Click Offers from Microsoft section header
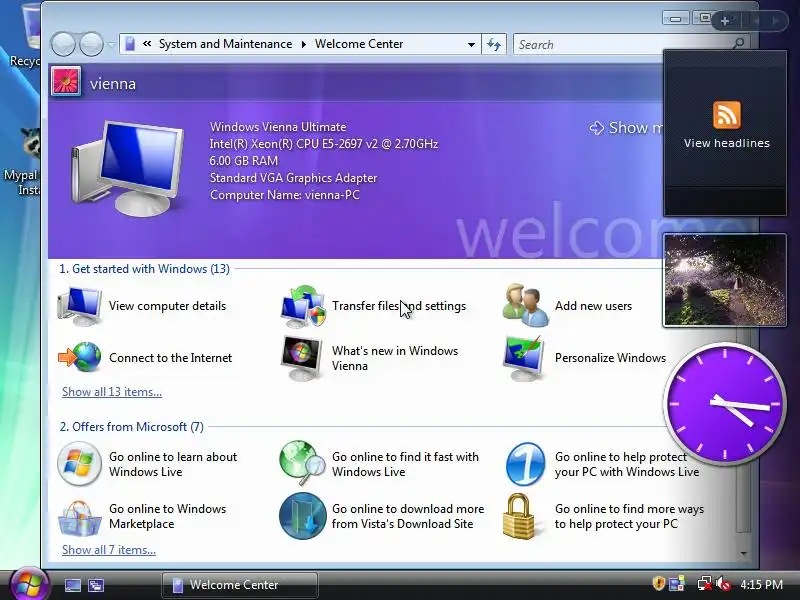This screenshot has width=800, height=600. point(132,427)
